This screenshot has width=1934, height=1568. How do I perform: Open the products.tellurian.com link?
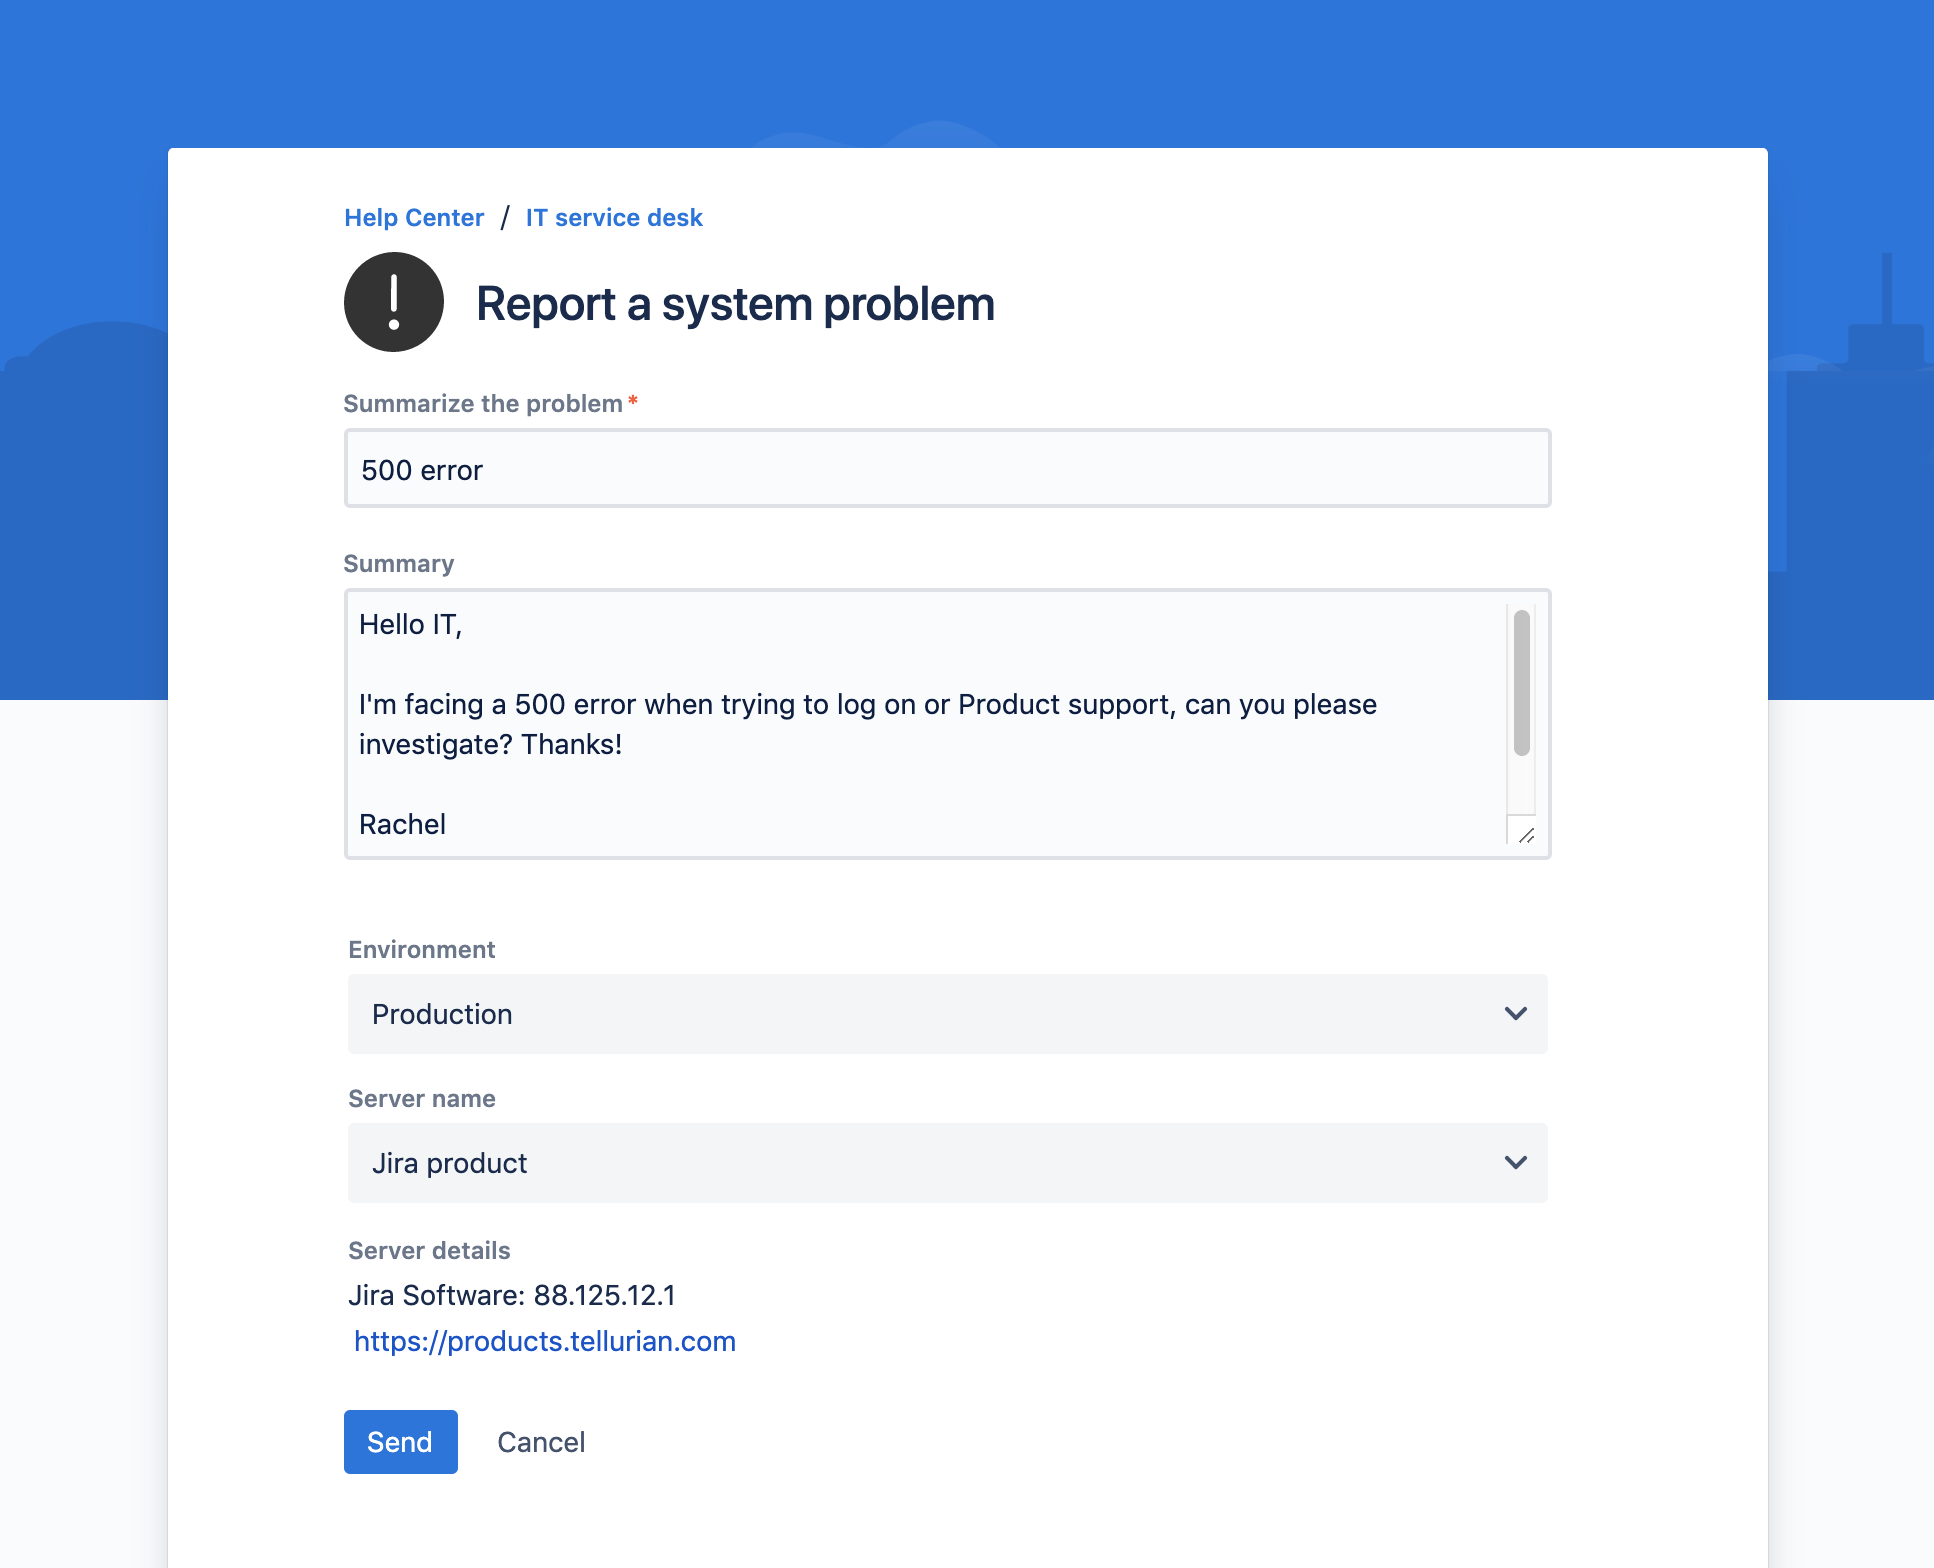(545, 1341)
